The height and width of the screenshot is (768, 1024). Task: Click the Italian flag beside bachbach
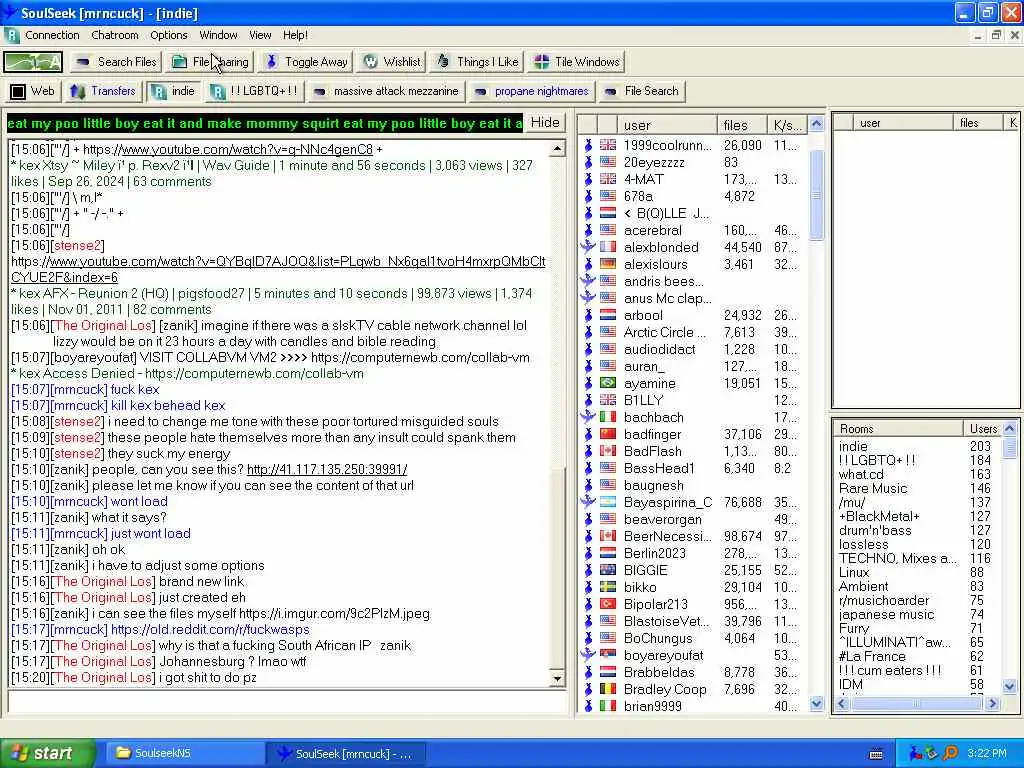(x=608, y=417)
